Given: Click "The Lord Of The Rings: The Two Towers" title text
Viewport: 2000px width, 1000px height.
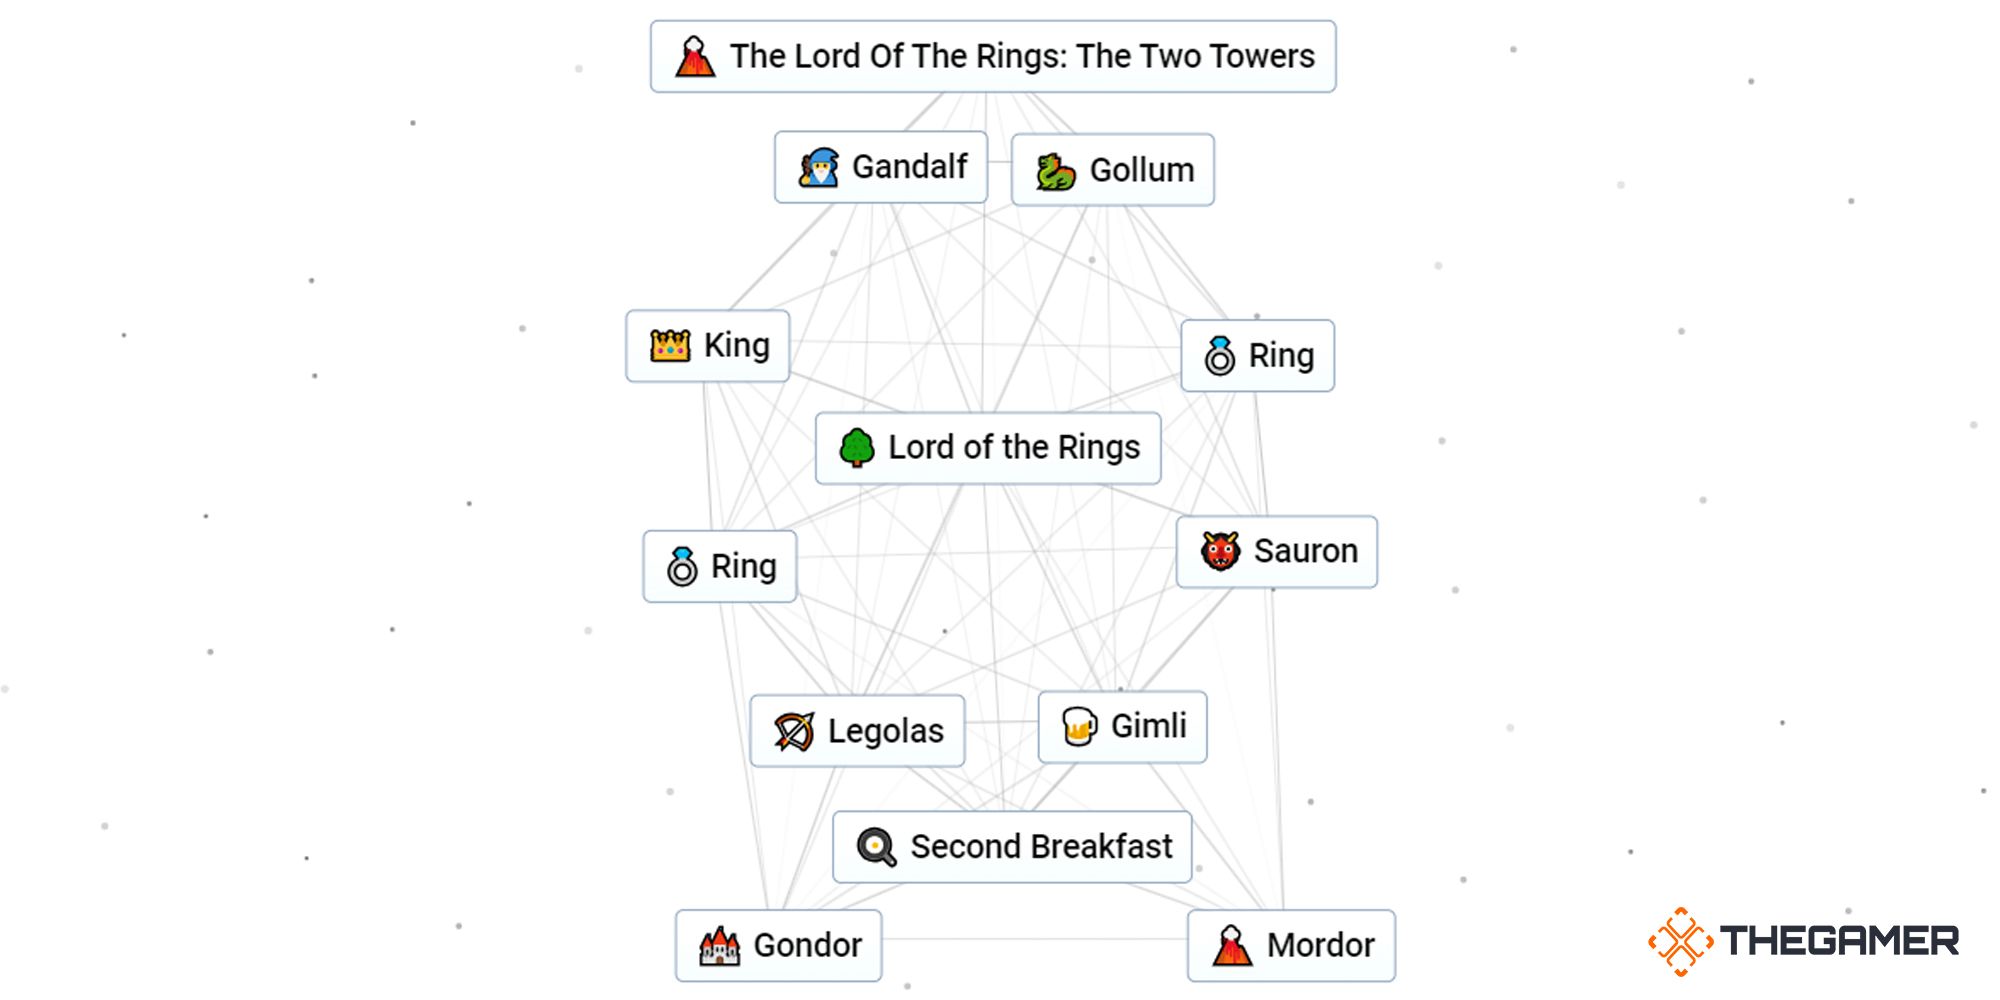Looking at the screenshot, I should tap(1022, 57).
